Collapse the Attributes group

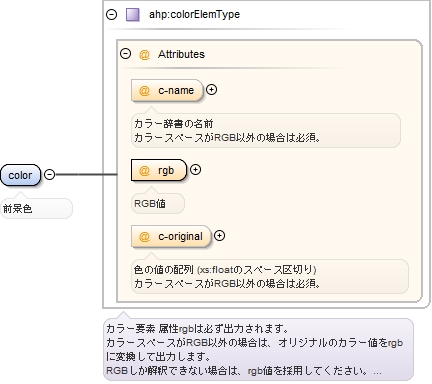pos(125,54)
